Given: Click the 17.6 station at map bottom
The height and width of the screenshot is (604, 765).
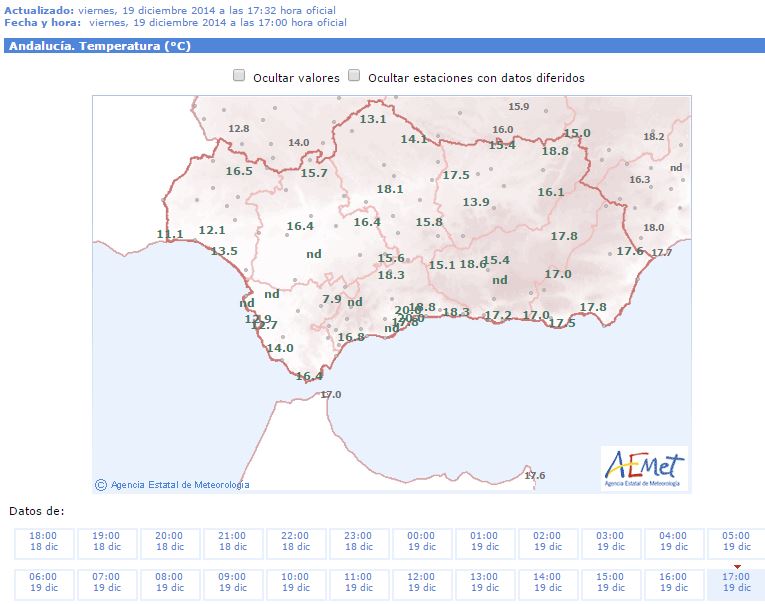Looking at the screenshot, I should [x=535, y=475].
